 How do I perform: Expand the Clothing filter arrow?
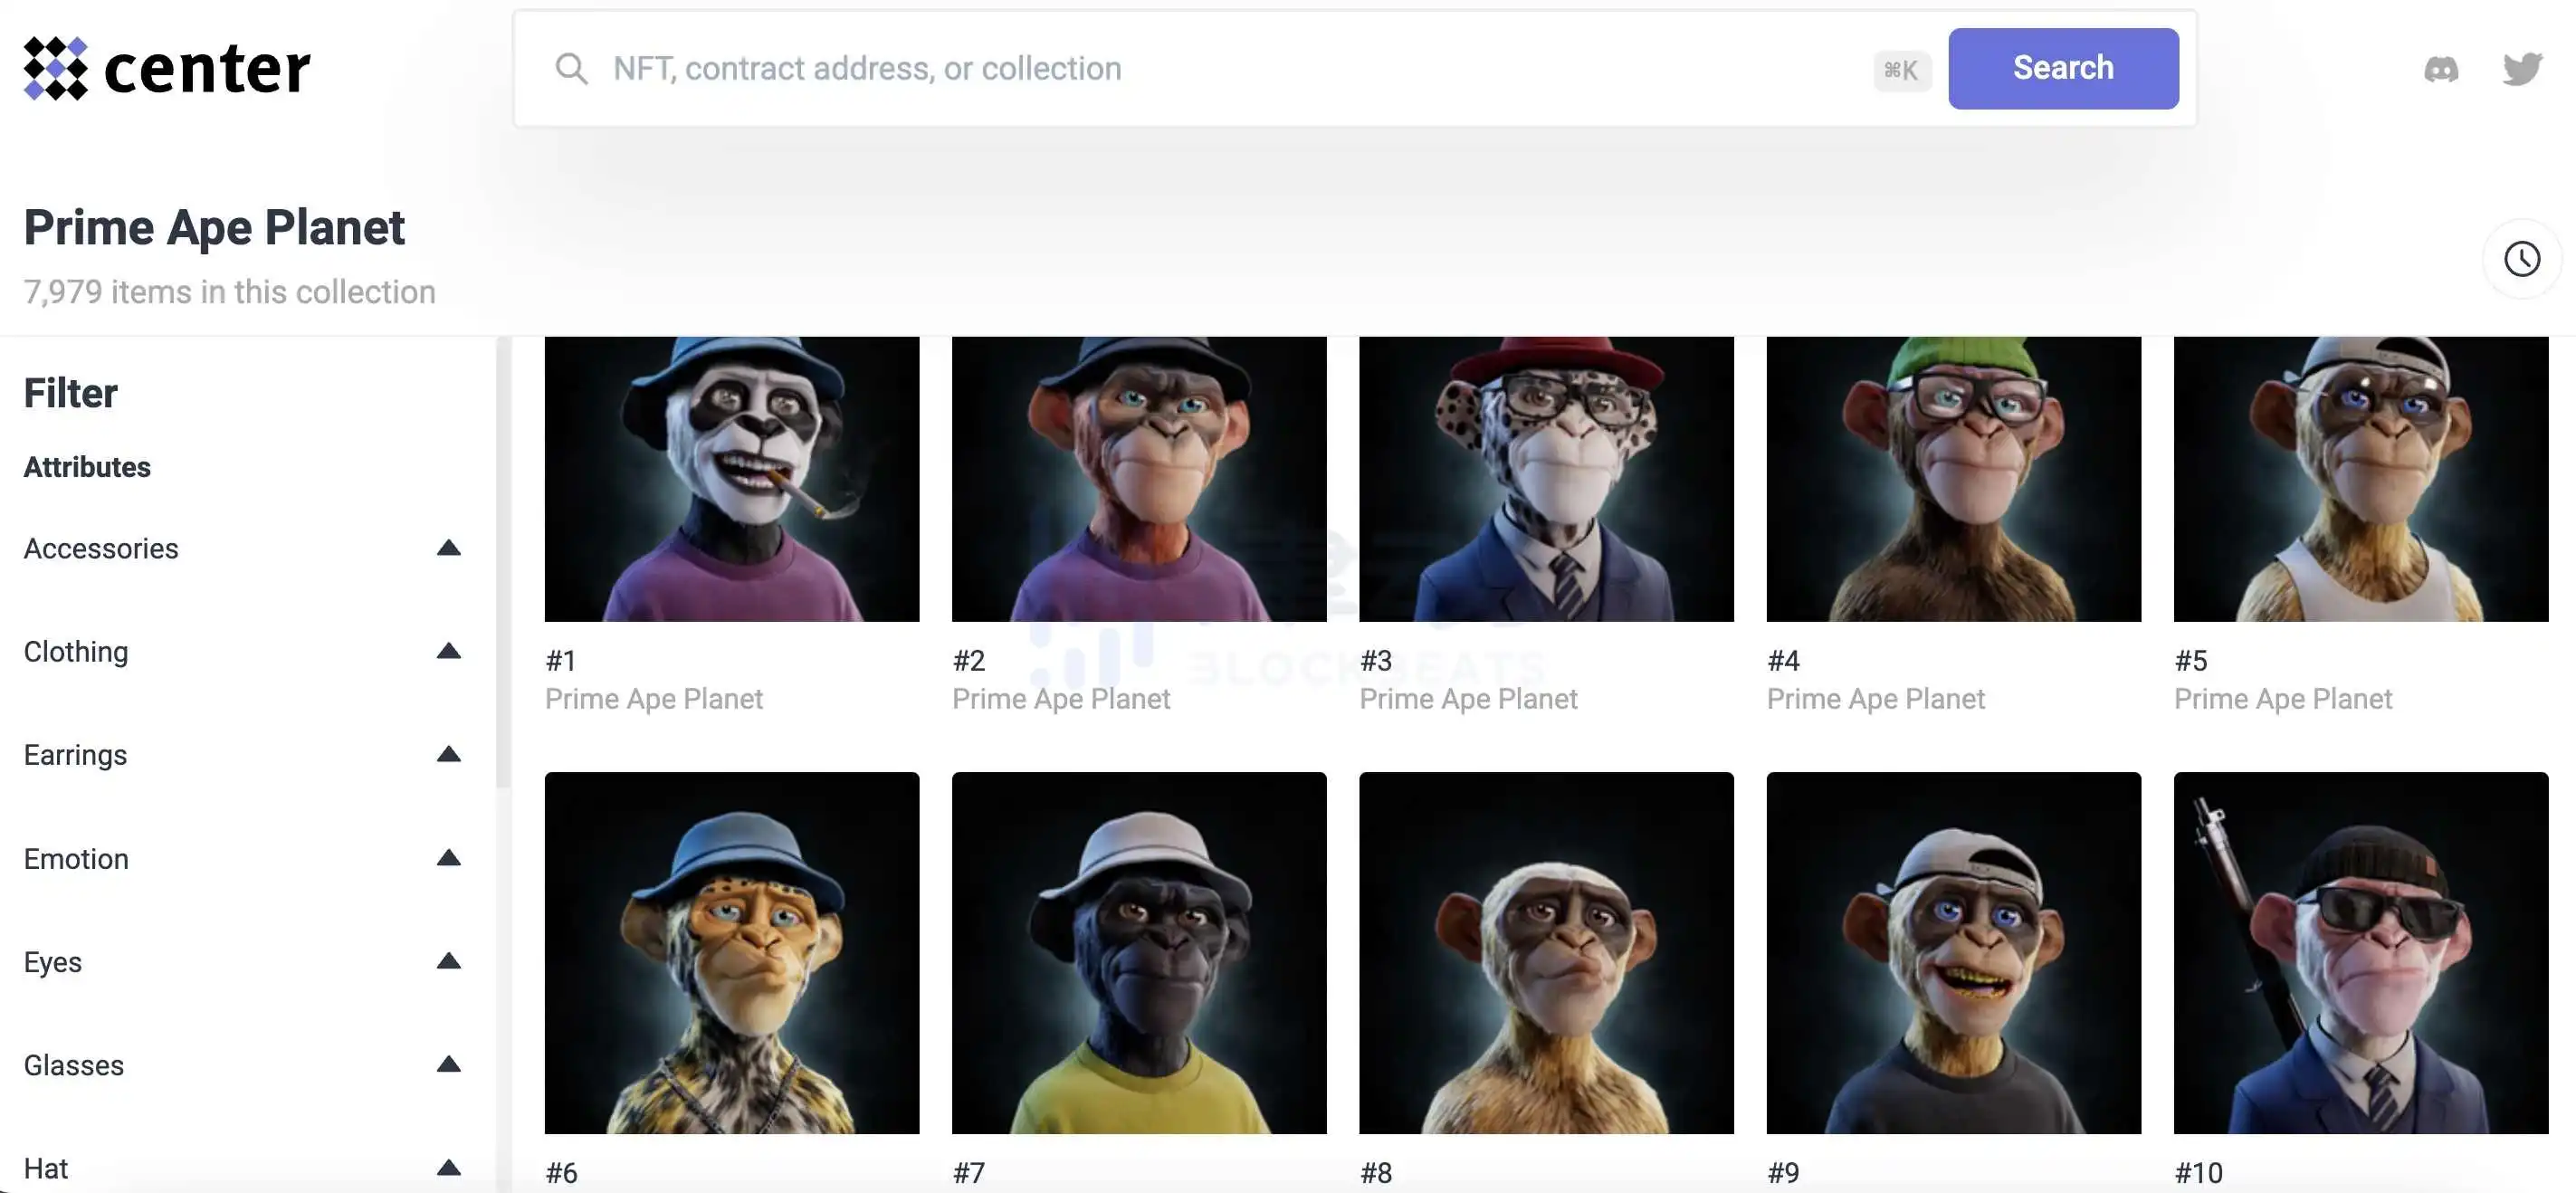[x=449, y=651]
